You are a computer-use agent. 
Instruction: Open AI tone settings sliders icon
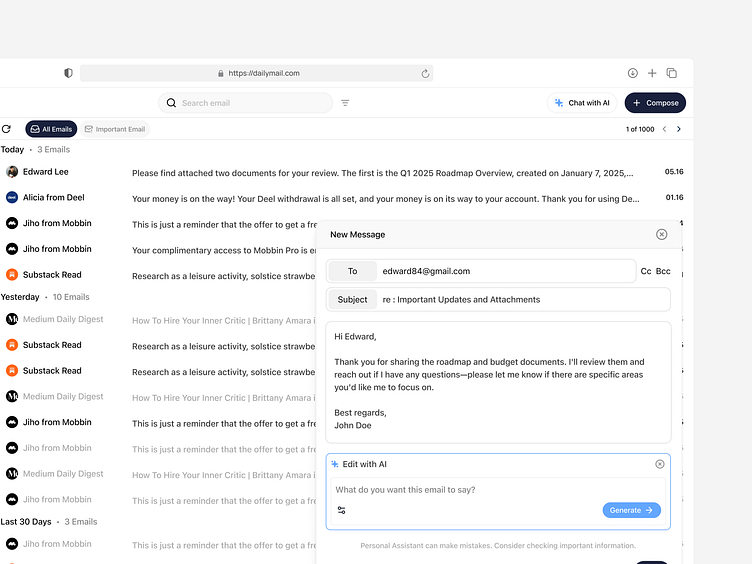341,510
